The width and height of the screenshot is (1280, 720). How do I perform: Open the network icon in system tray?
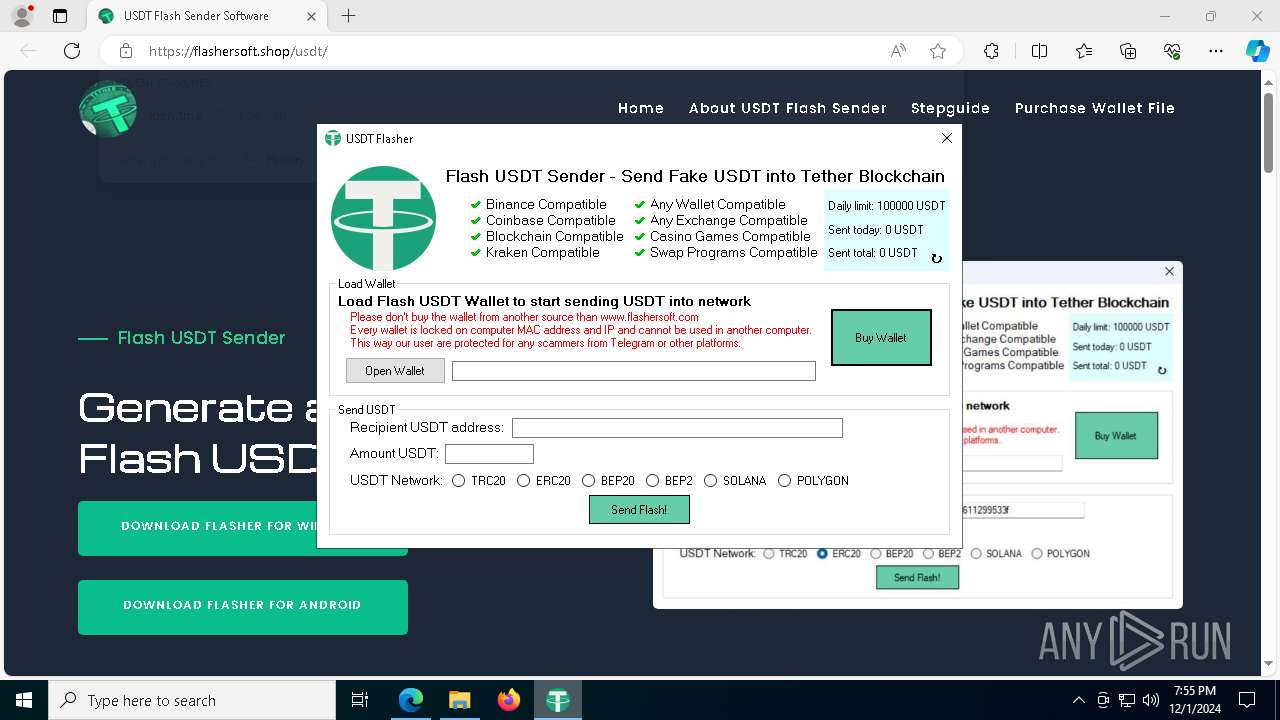(1127, 700)
